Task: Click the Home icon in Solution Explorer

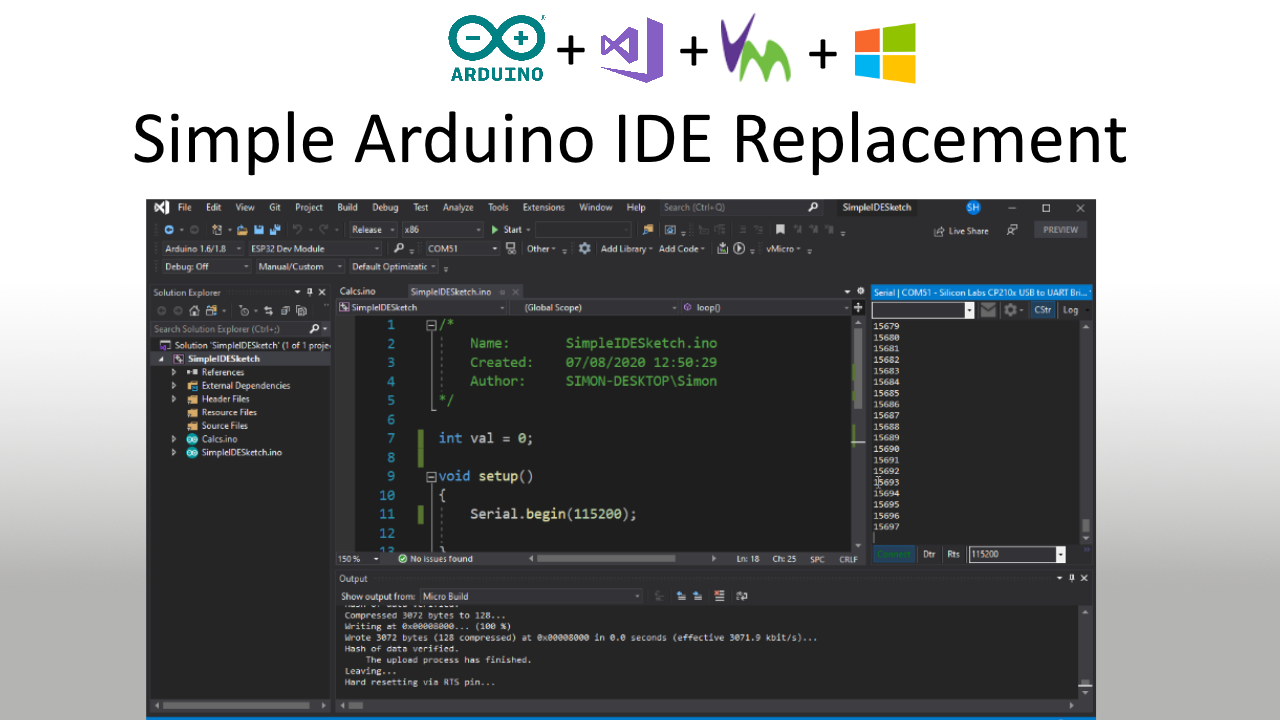Action: click(195, 311)
